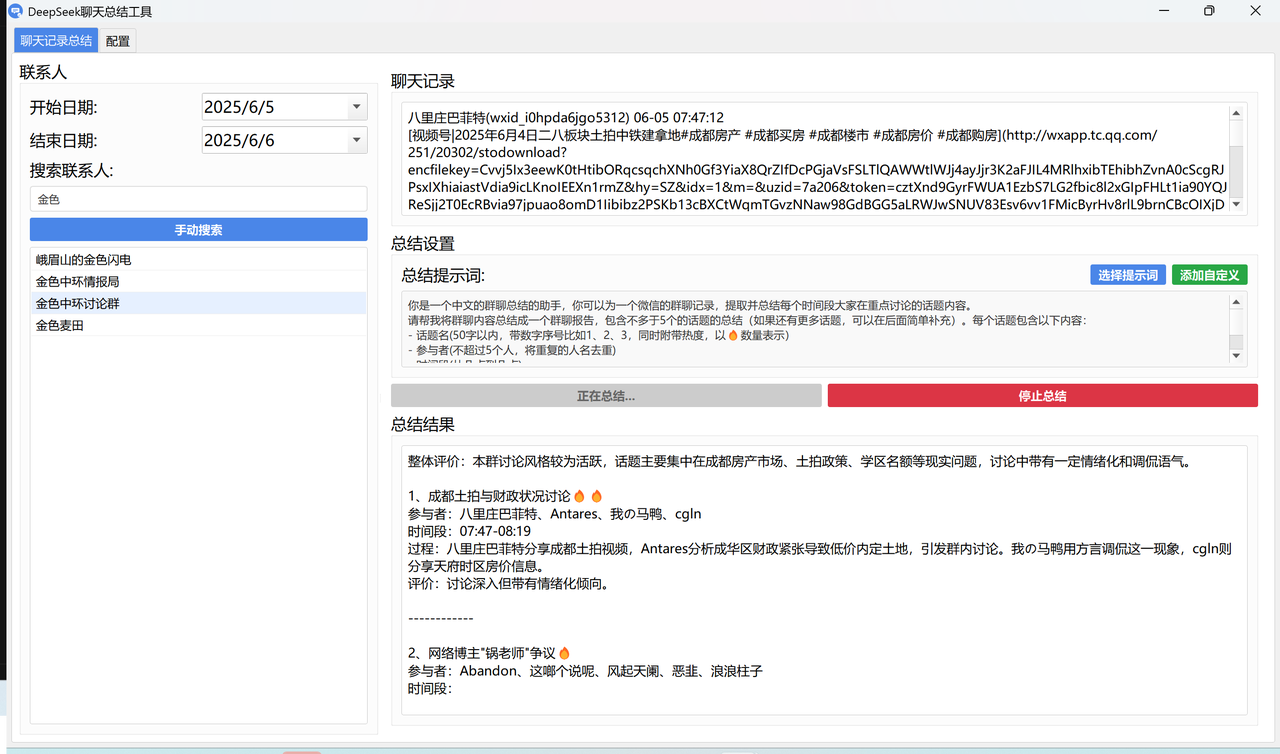
Task: Open the 结束日期 date dropdown arrow
Action: [x=357, y=140]
